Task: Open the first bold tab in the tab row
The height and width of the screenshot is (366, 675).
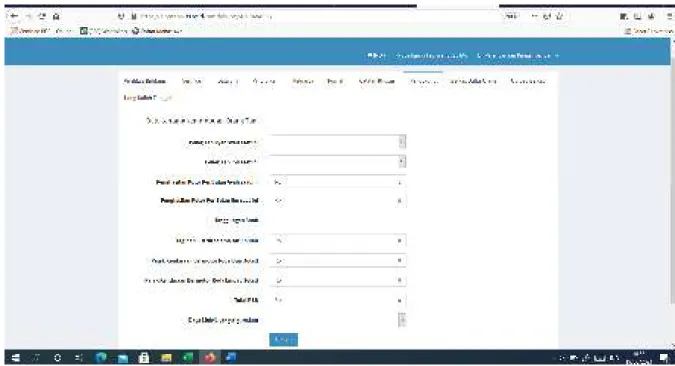Action: [x=145, y=81]
